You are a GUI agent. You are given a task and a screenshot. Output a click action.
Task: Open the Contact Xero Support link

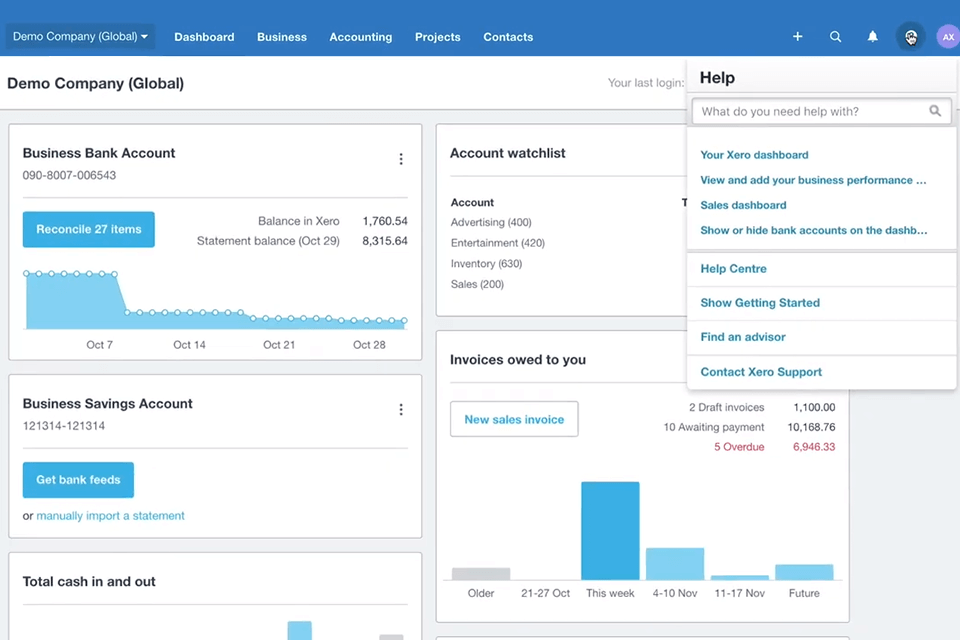point(761,372)
